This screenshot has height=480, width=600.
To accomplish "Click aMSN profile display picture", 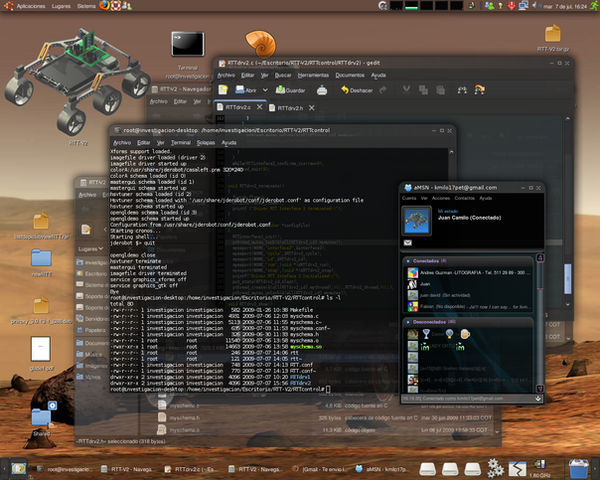I will tap(416, 220).
